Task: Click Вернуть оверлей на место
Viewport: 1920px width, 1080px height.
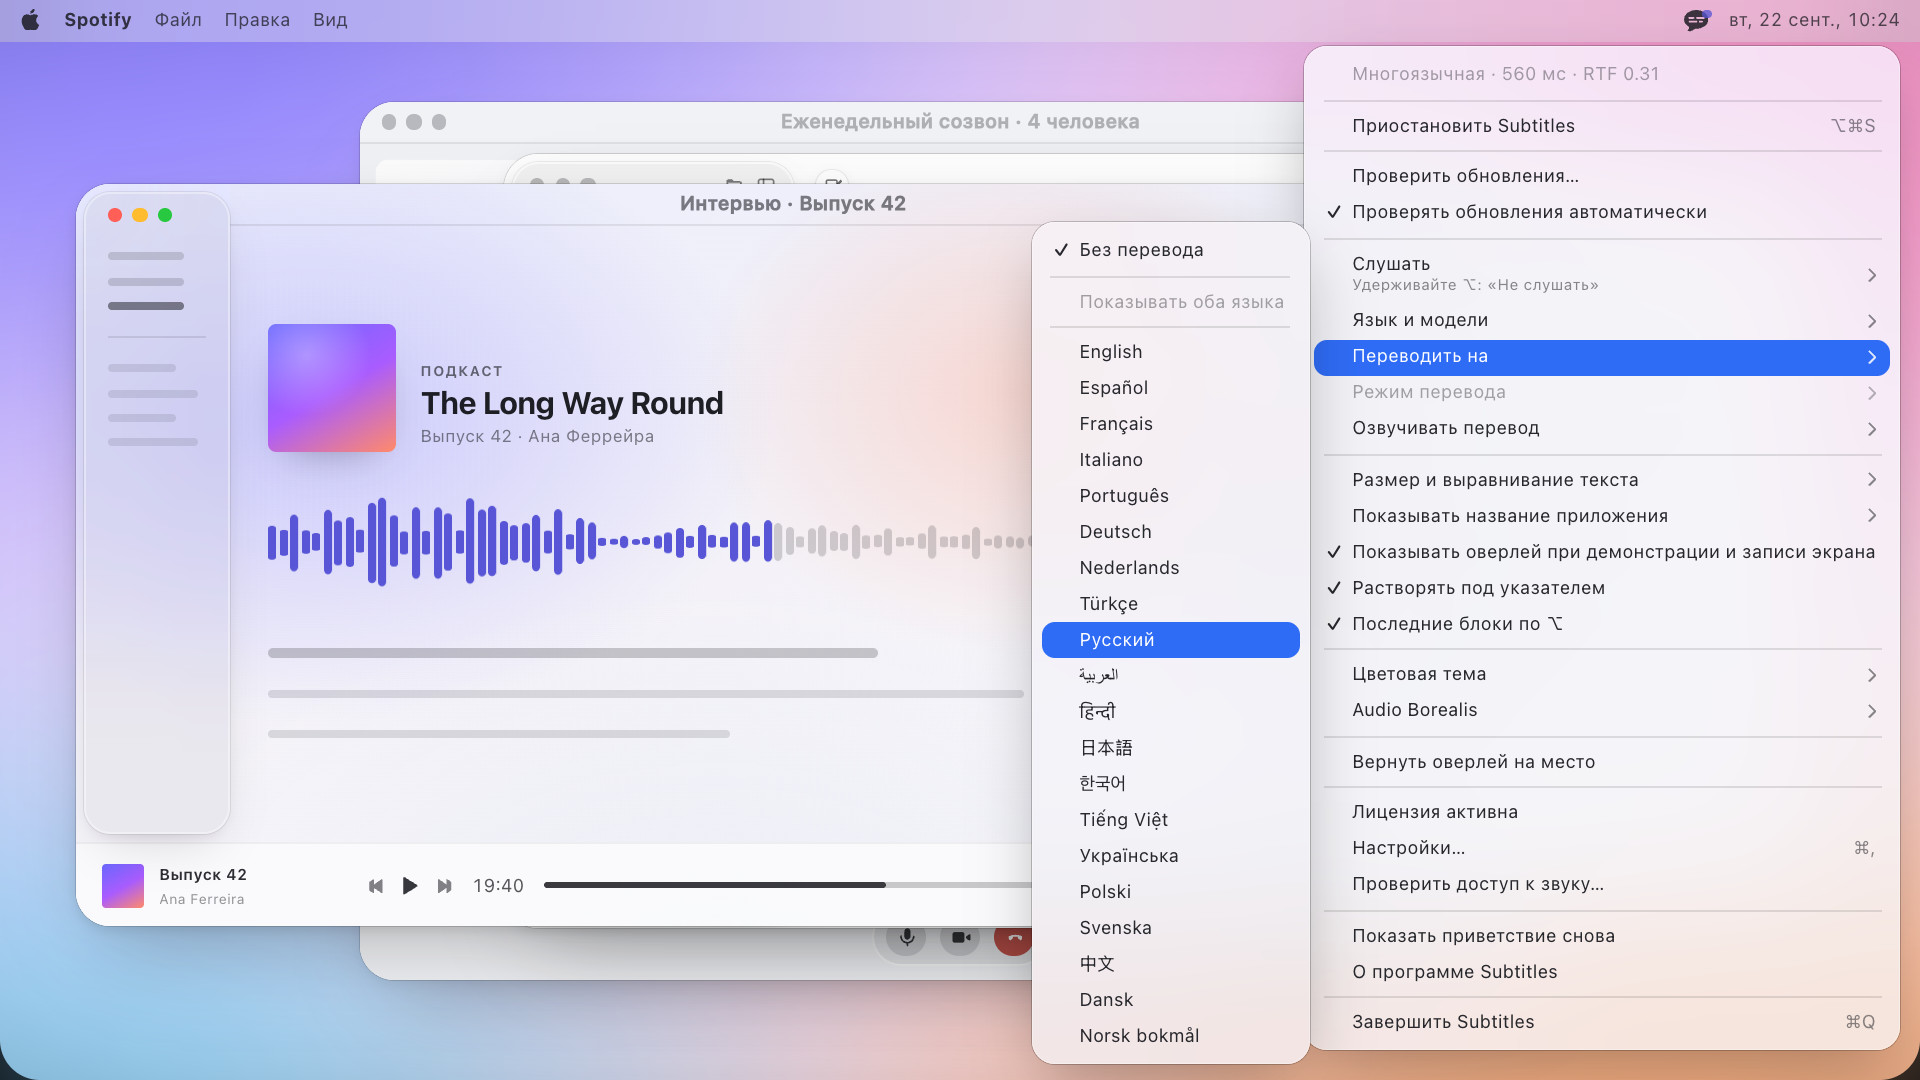Action: click(1602, 762)
